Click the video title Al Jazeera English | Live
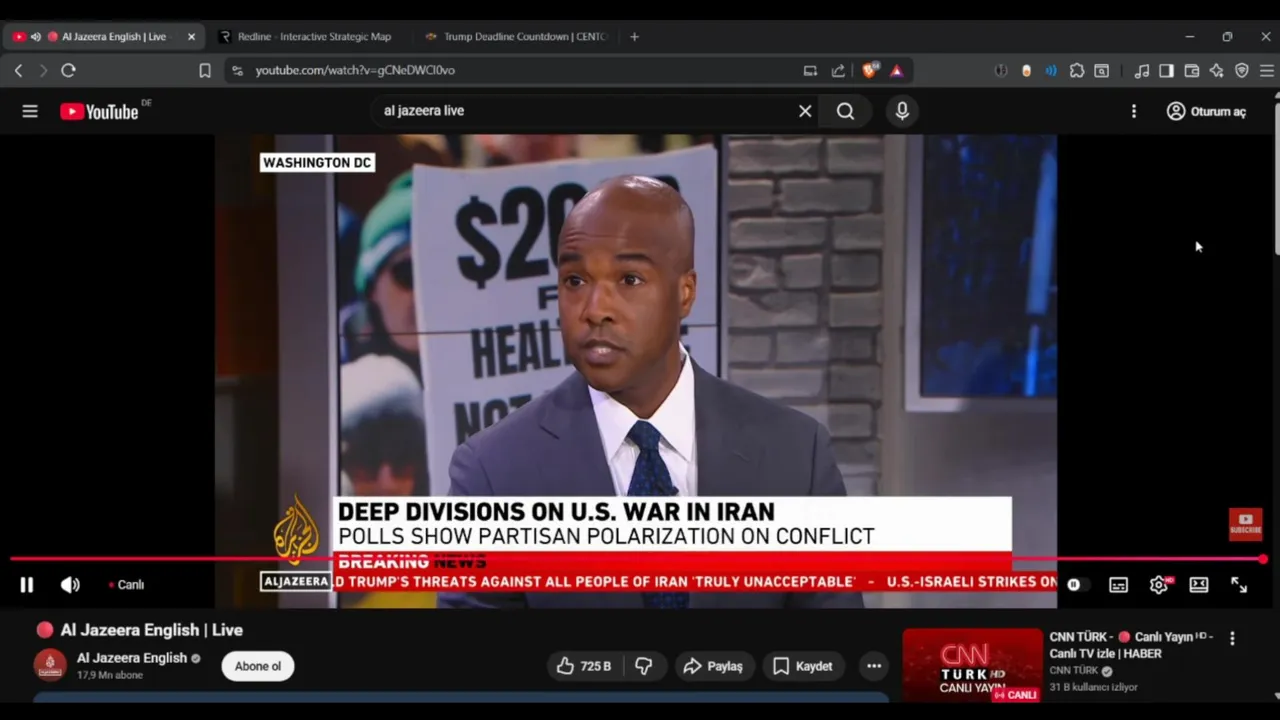 pos(151,630)
